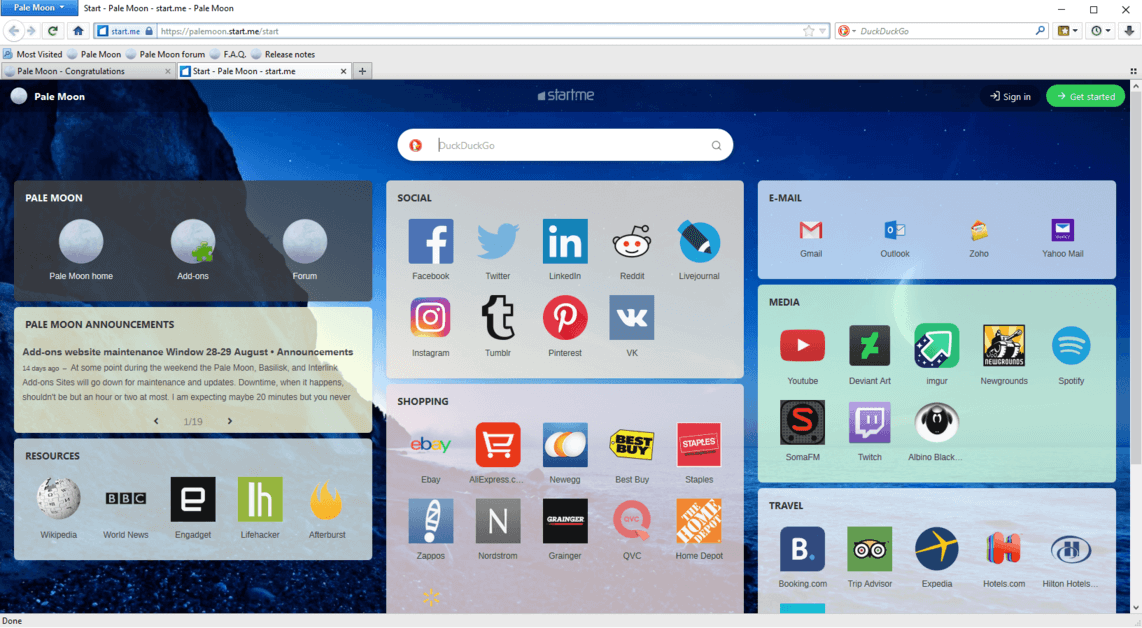Viewport: 1142px width, 628px height.
Task: Open the Twitch icon in Media
Action: click(869, 423)
